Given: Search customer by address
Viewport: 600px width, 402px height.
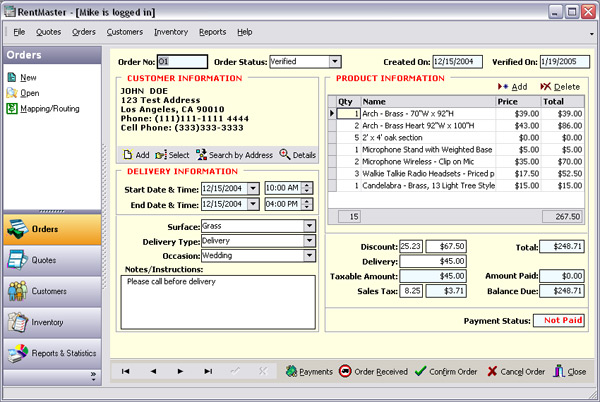Looking at the screenshot, I should 234,155.
